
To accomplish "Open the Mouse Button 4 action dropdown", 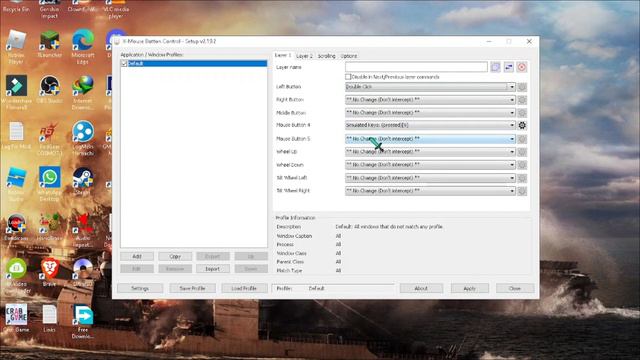I will (430, 125).
